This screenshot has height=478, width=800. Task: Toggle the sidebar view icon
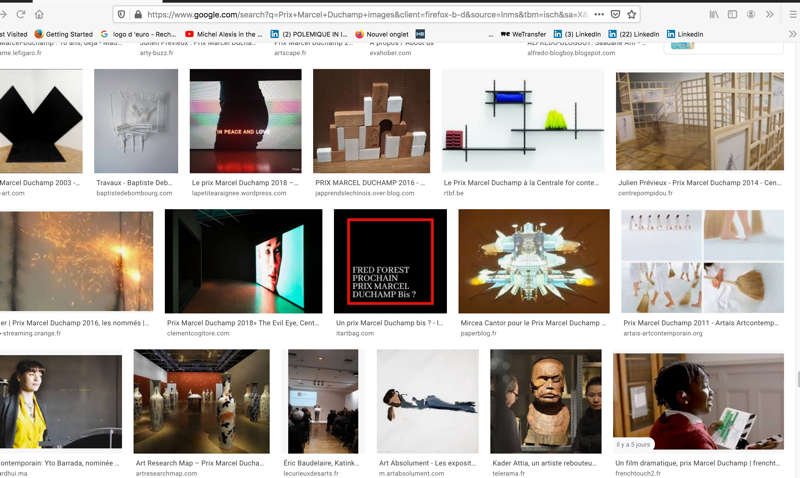coord(732,14)
